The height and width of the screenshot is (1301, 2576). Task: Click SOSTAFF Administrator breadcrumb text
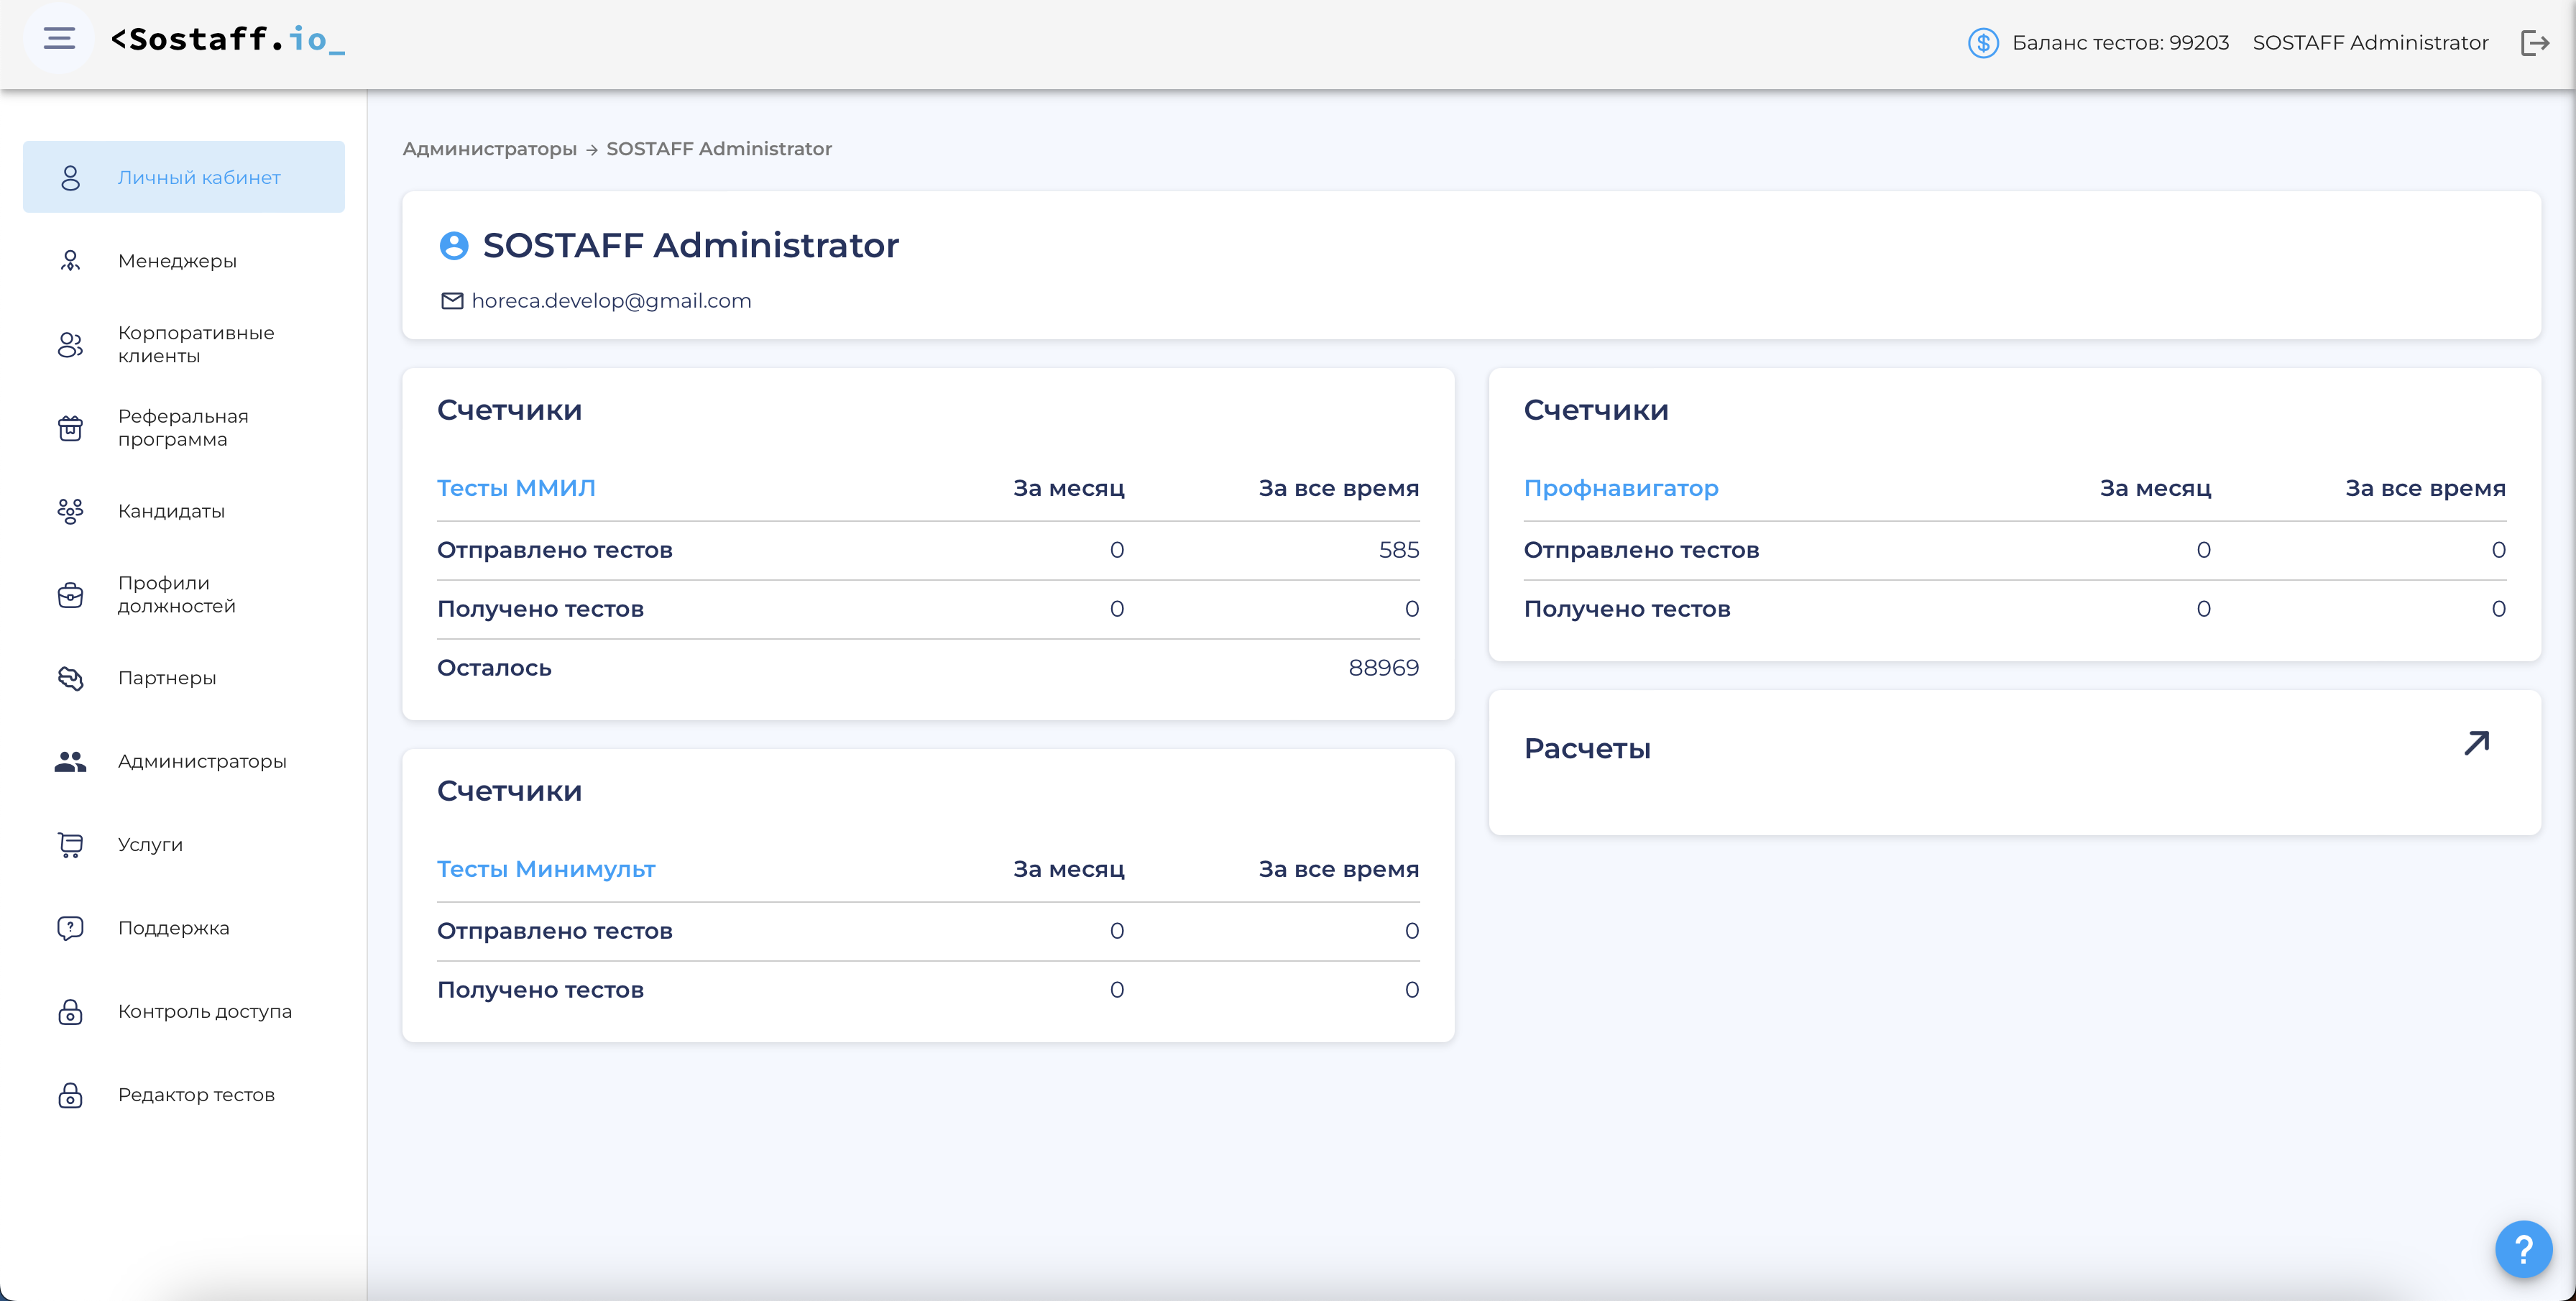coord(719,149)
